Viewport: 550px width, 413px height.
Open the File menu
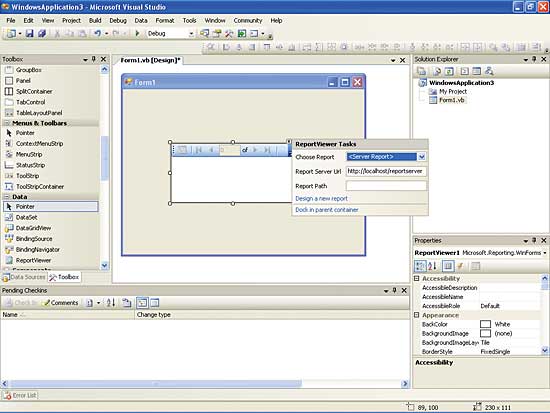[x=11, y=20]
